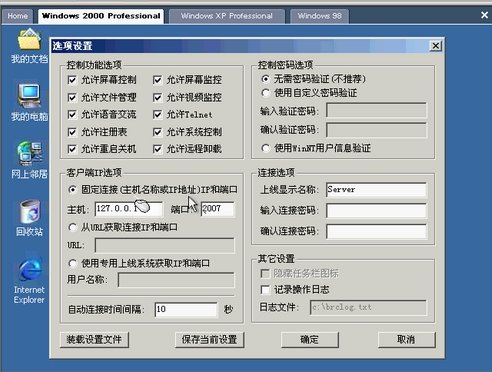
Task: Select 无需密码验证 (不推荐) radio option
Action: 265,79
